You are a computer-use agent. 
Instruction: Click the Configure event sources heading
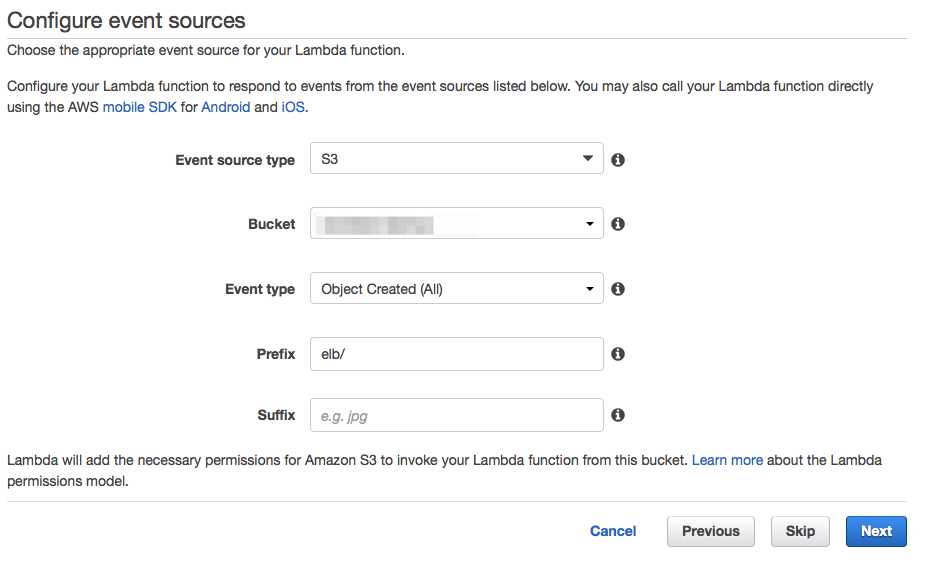pyautogui.click(x=126, y=20)
